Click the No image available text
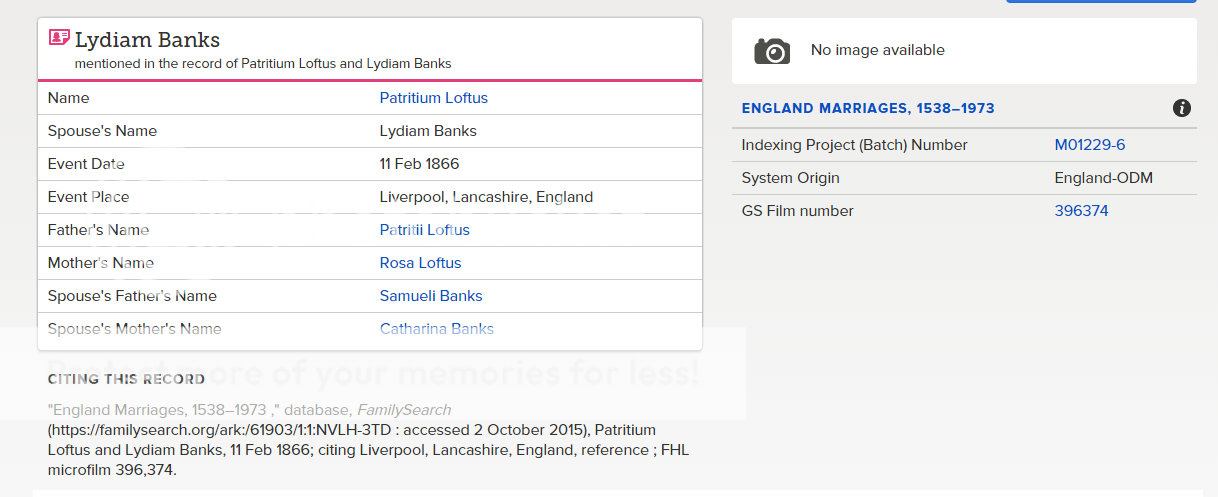Image resolution: width=1218 pixels, height=497 pixels. click(878, 50)
